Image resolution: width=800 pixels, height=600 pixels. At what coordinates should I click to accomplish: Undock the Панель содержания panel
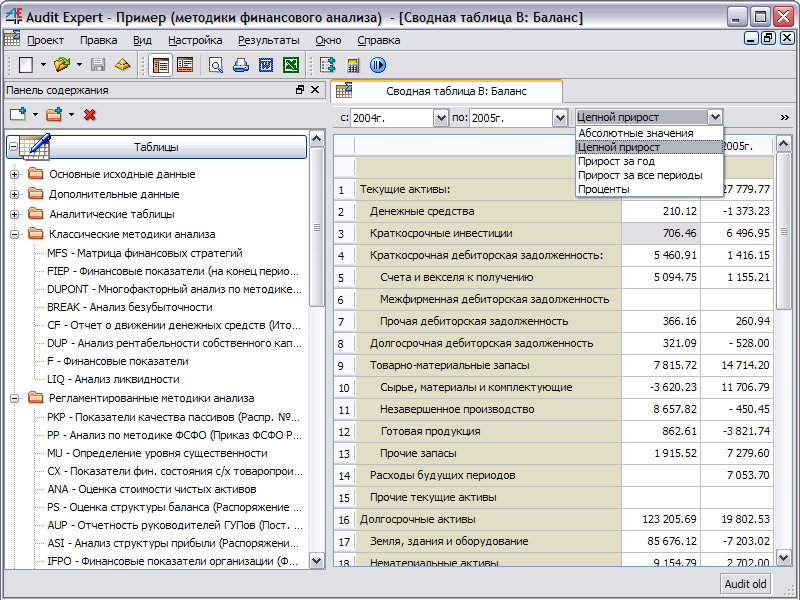300,90
